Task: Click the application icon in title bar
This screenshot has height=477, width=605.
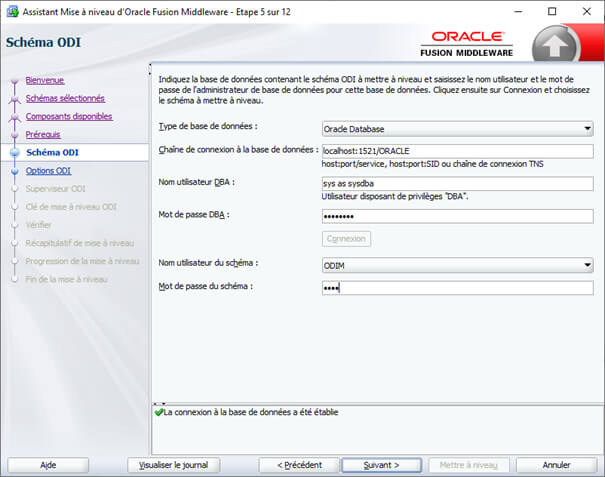Action: pyautogui.click(x=12, y=12)
